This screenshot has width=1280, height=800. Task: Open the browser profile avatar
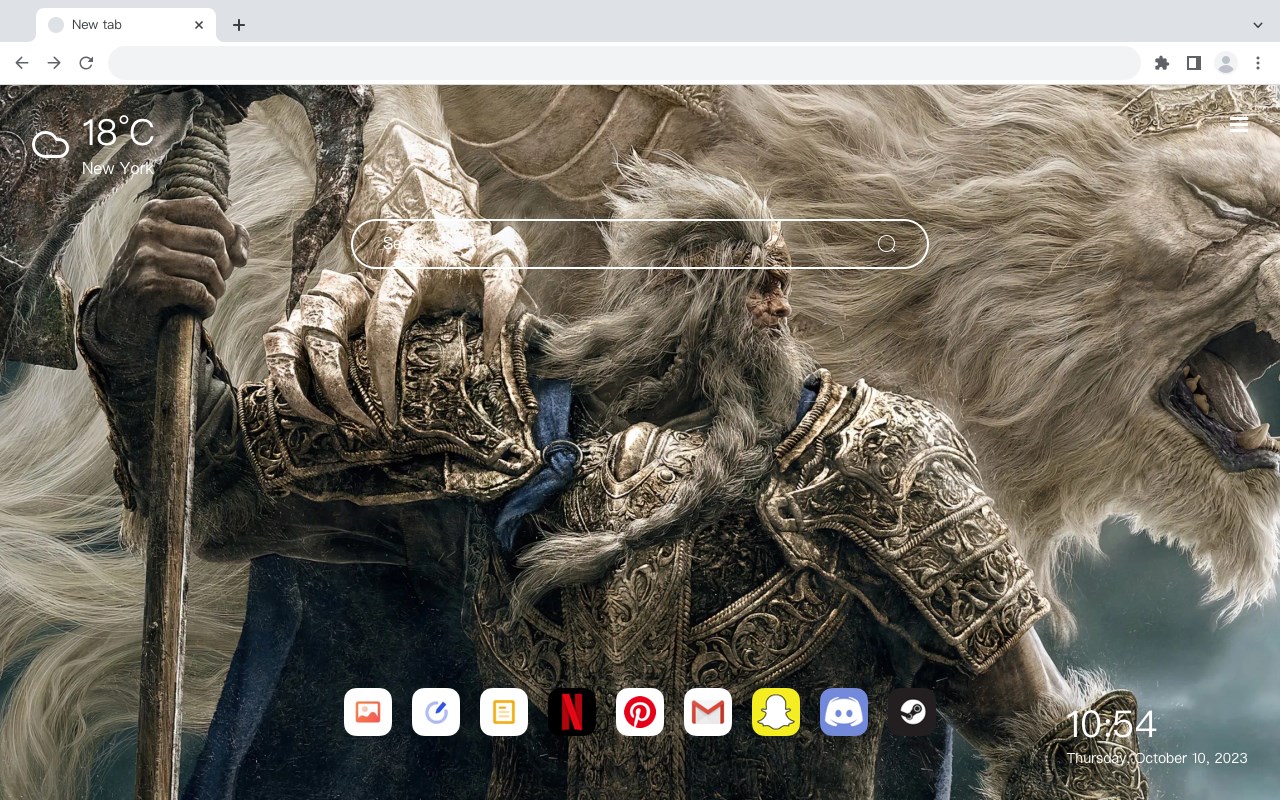click(x=1226, y=63)
